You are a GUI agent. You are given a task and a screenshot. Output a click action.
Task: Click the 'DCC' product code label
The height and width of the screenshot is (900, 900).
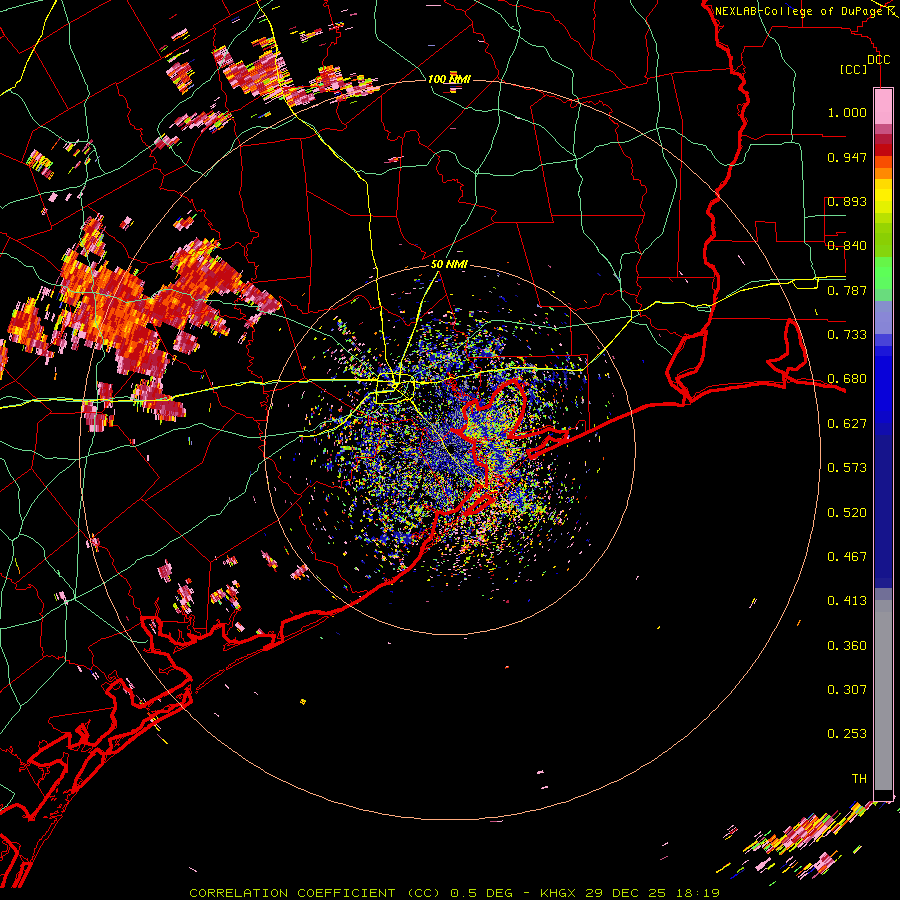coord(878,60)
